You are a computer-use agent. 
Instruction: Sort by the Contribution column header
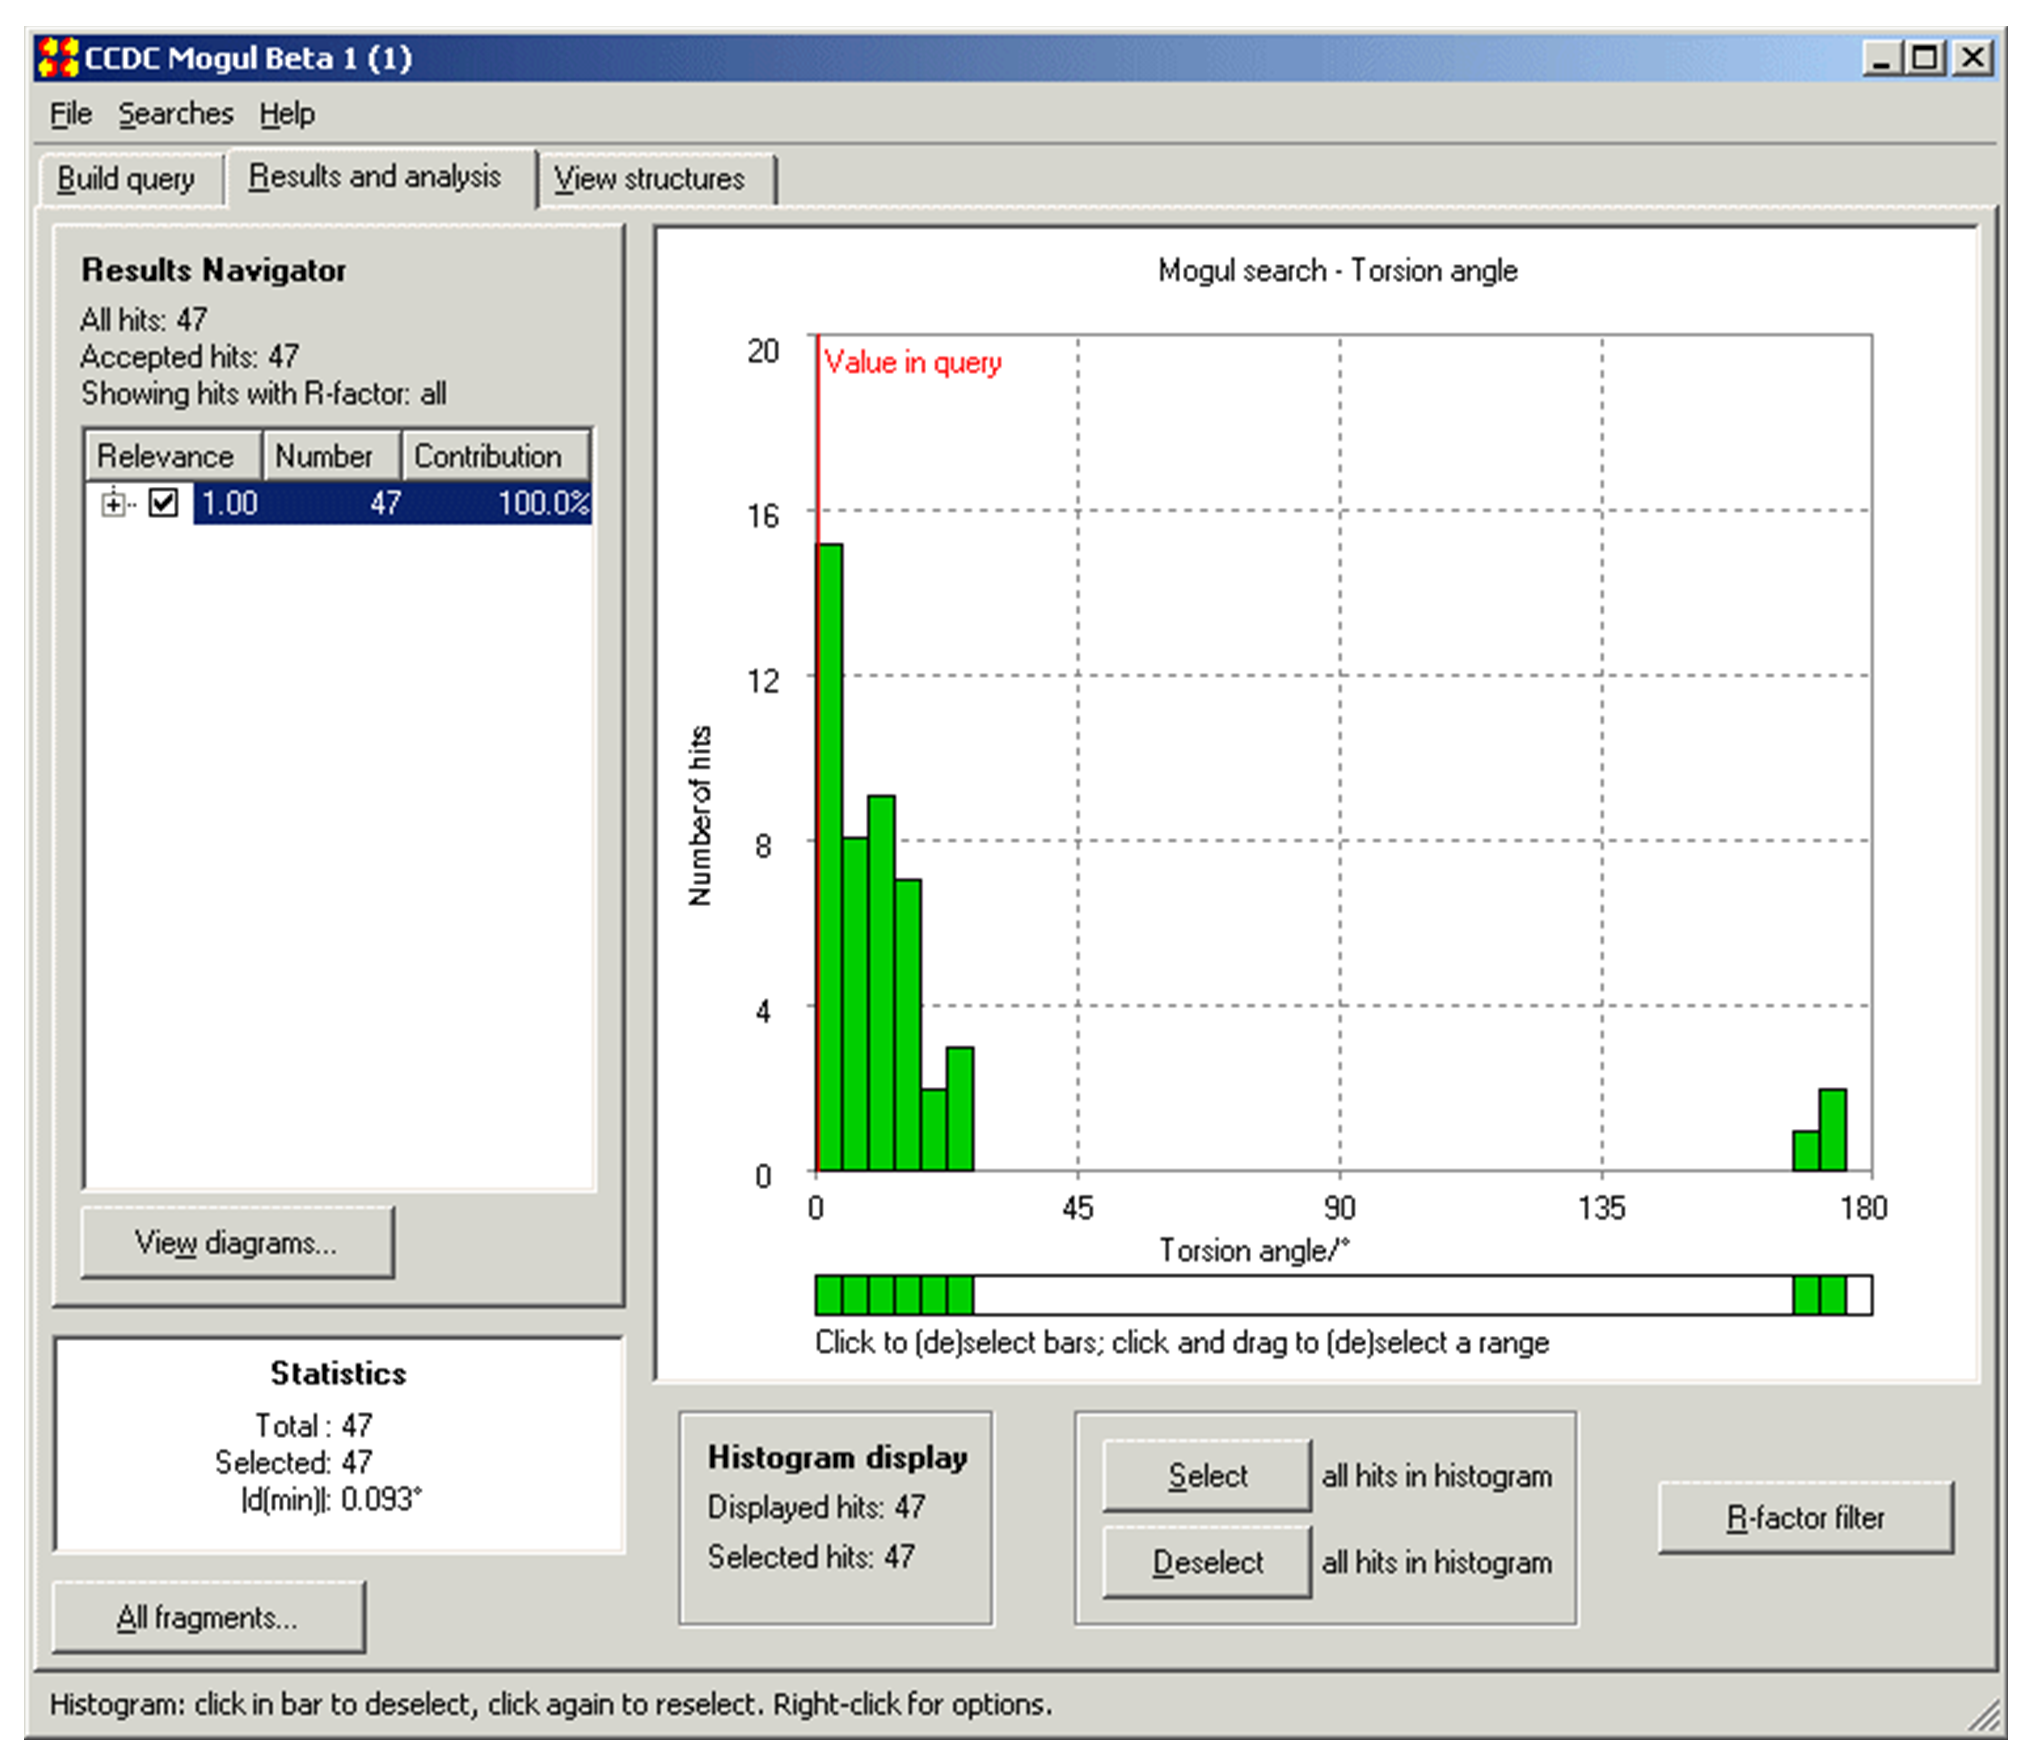[488, 456]
